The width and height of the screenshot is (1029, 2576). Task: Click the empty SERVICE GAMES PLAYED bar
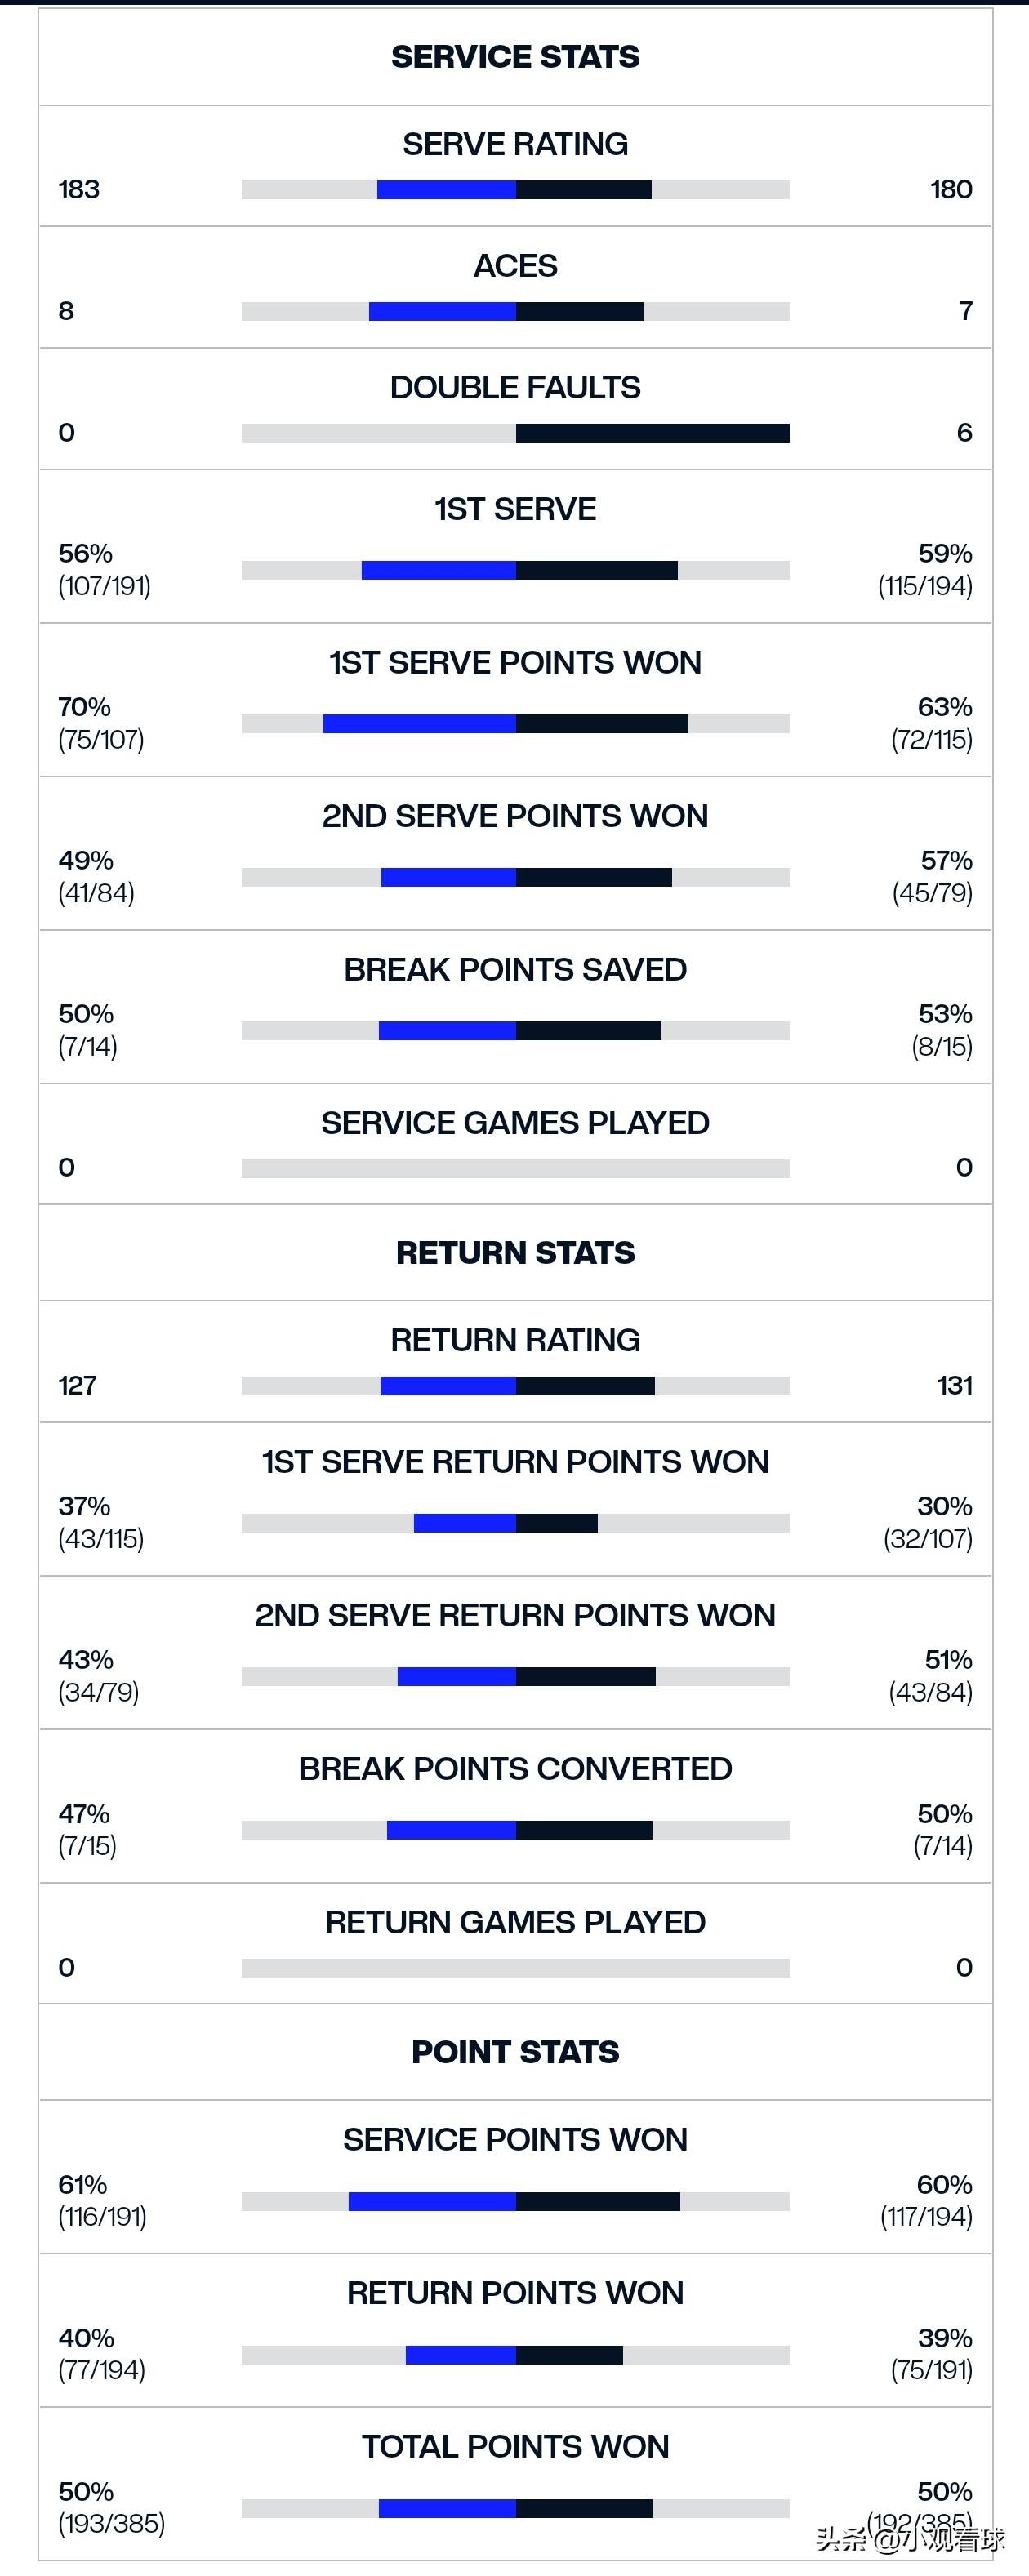pos(515,1168)
